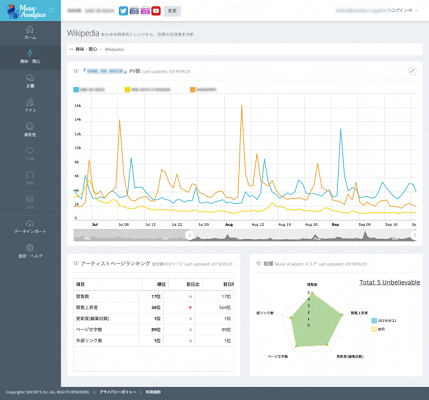
Task: Click left handle of chart range slider
Action: (x=190, y=235)
